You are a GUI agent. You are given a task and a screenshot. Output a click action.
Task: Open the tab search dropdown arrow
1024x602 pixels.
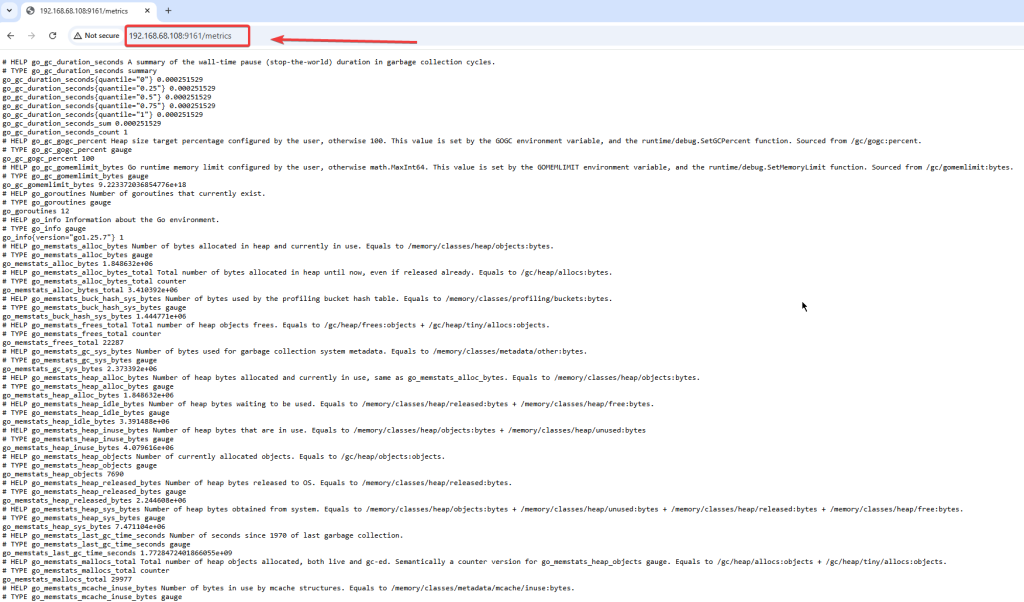(9, 10)
